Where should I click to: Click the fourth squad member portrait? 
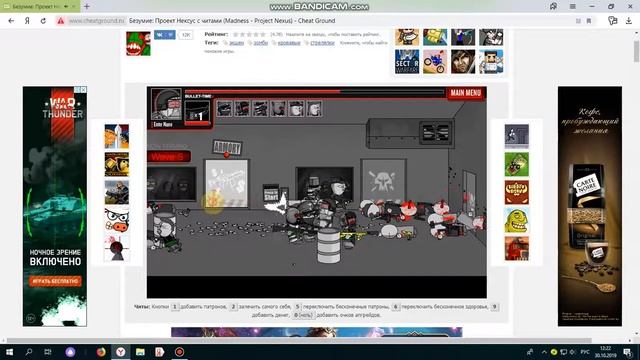278,109
